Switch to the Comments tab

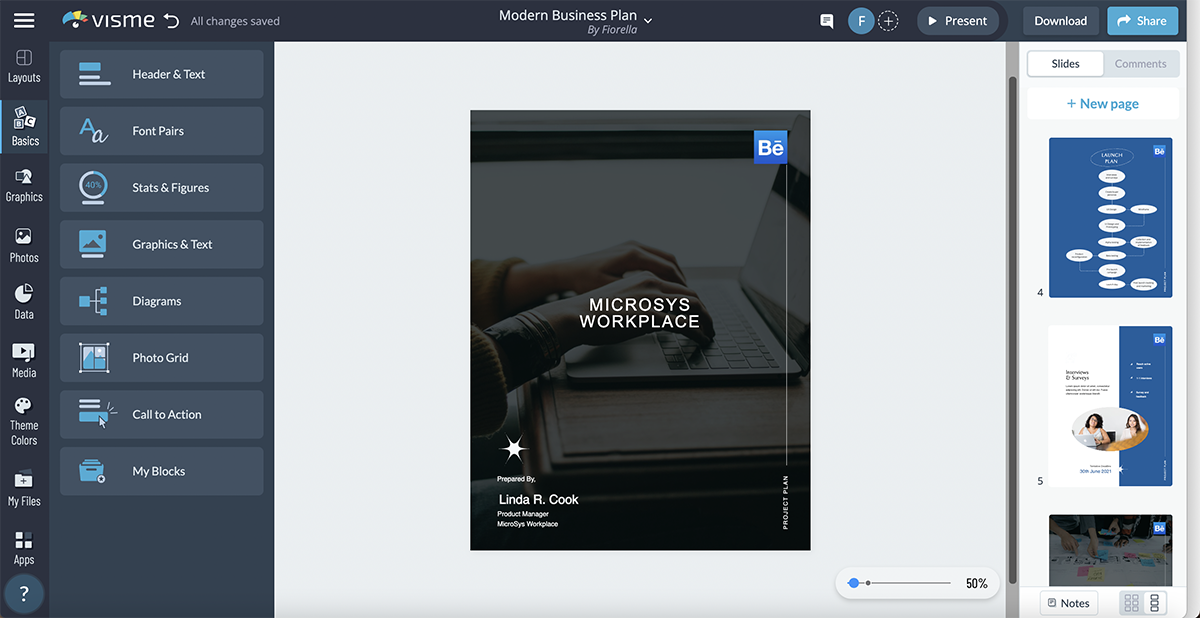(x=1139, y=63)
